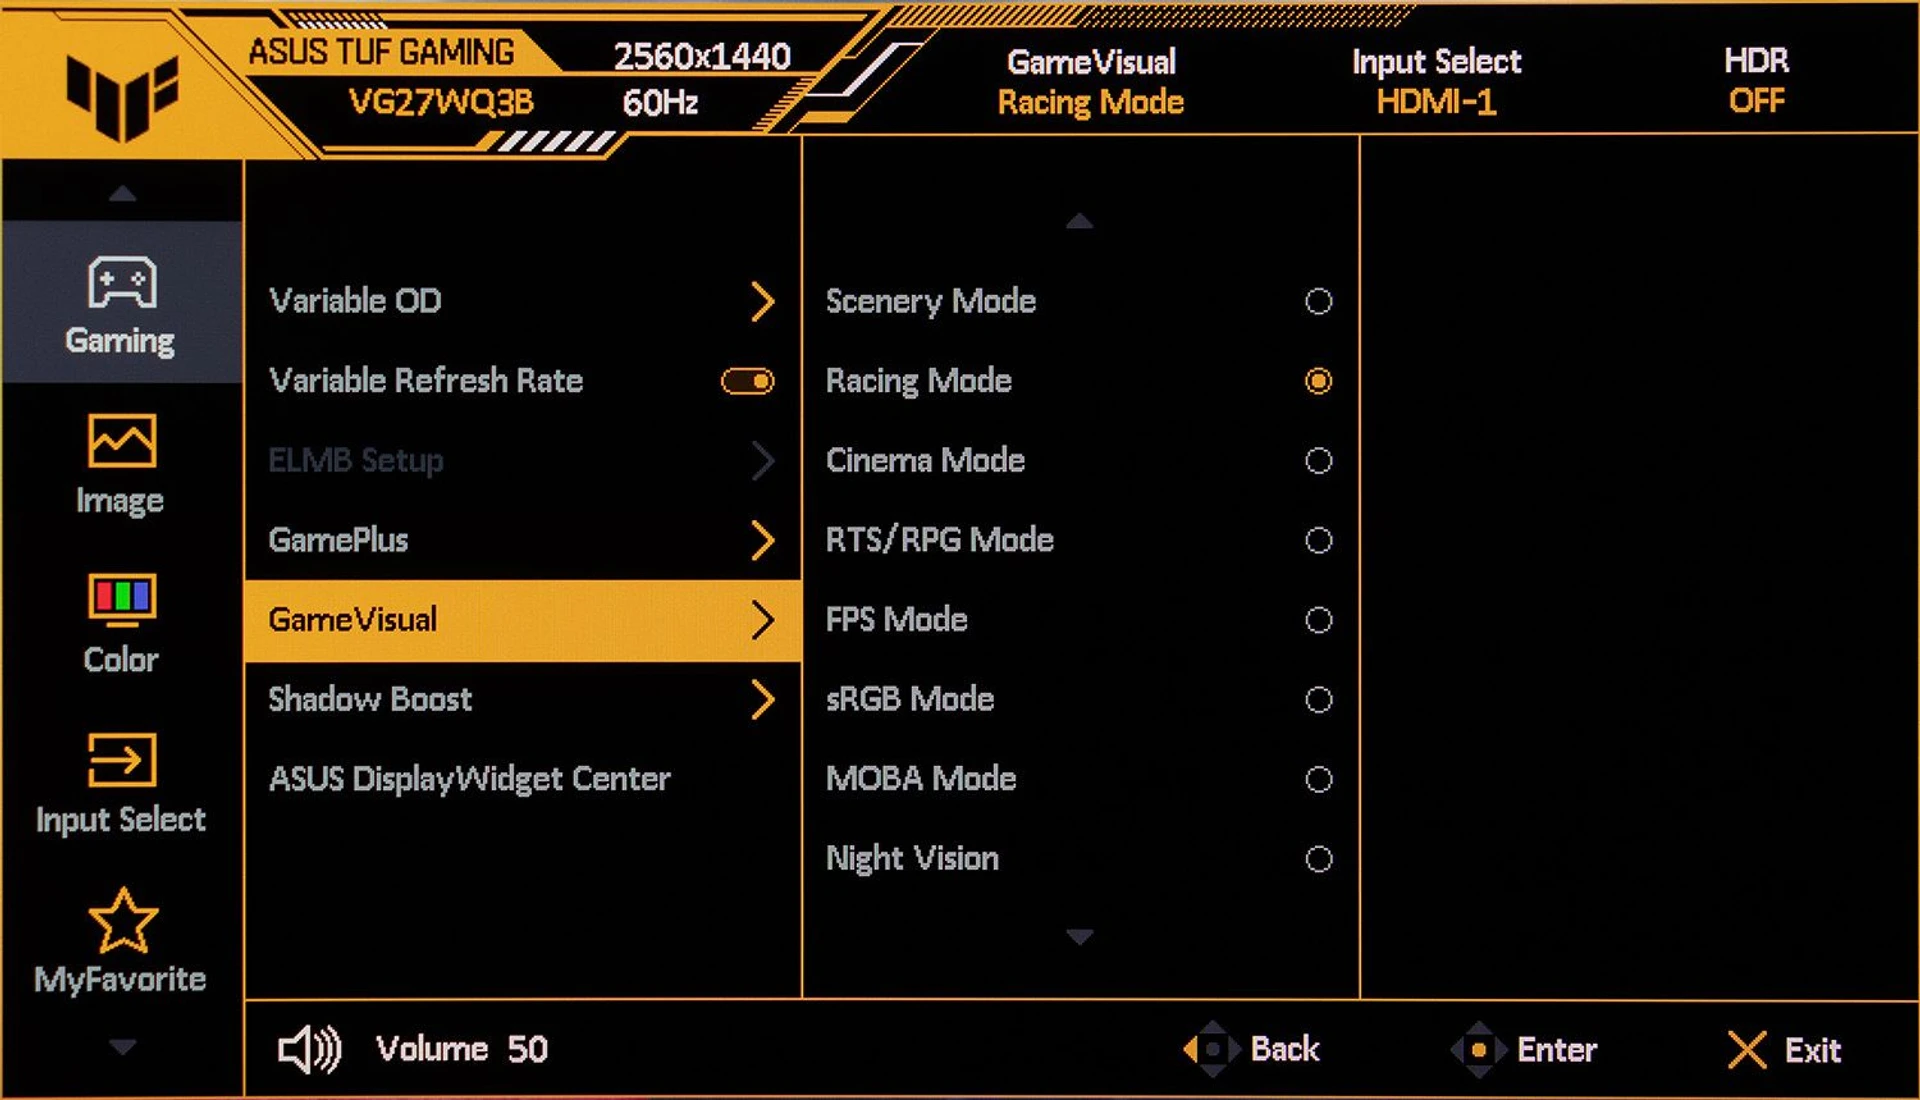Select the MOBA Mode radio button
The image size is (1920, 1100).
[x=1319, y=779]
